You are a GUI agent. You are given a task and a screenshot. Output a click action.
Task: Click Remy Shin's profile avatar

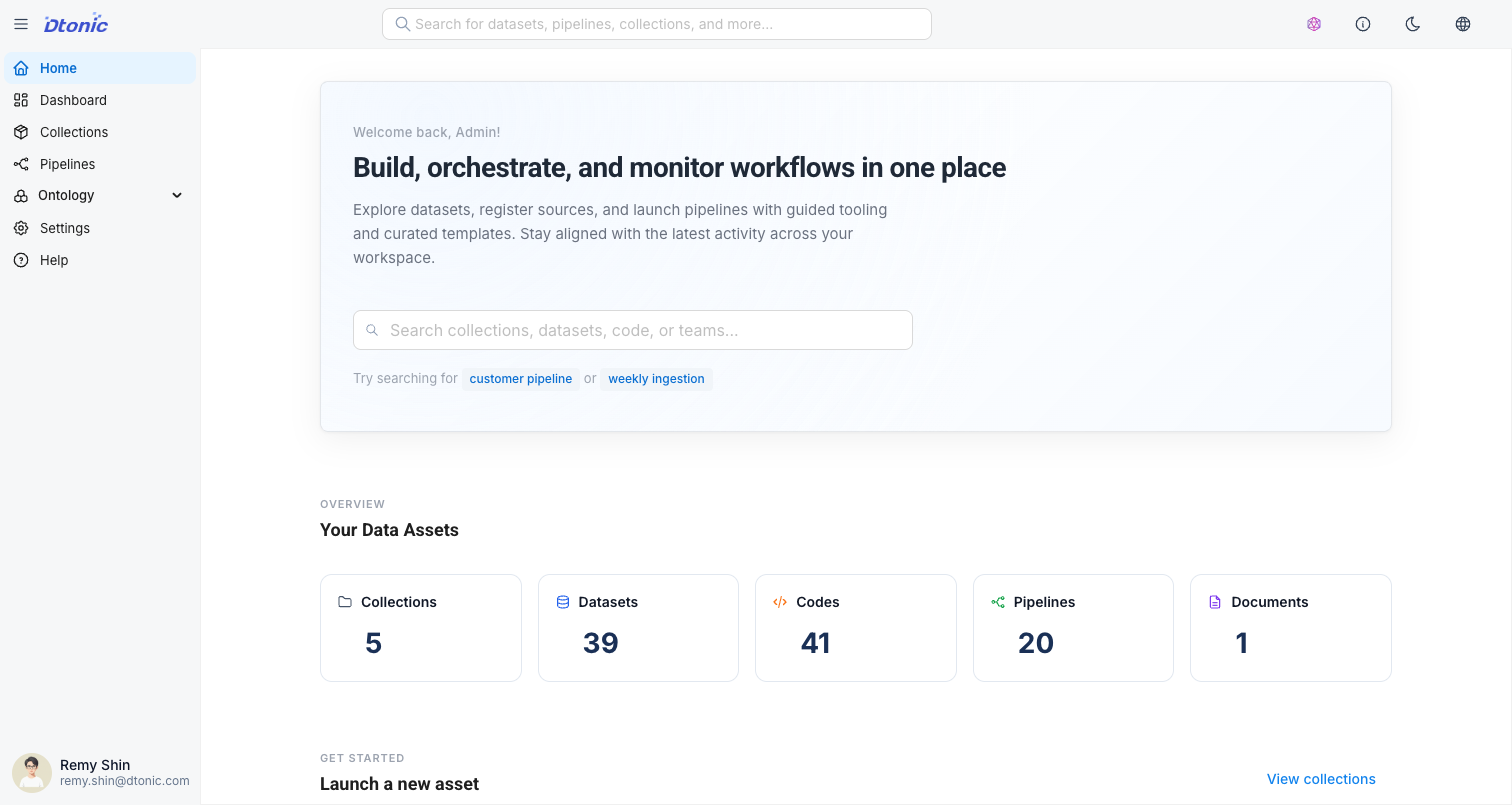point(32,773)
